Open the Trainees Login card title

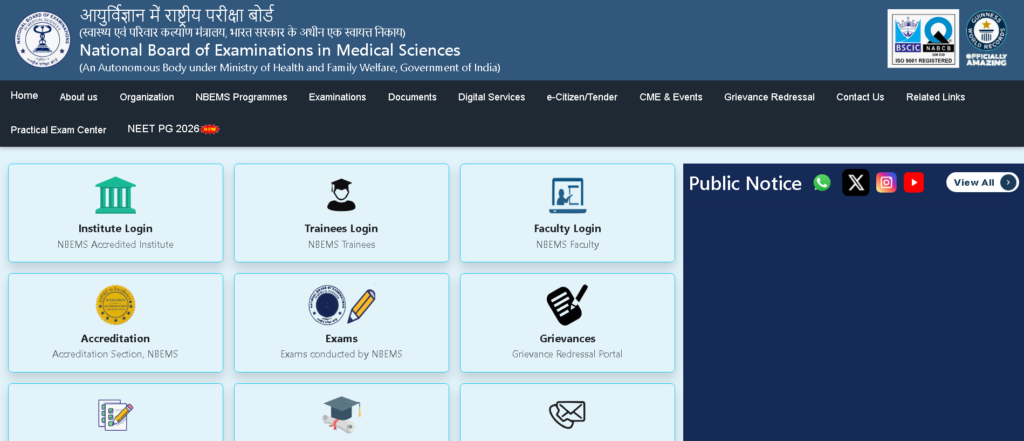[341, 229]
